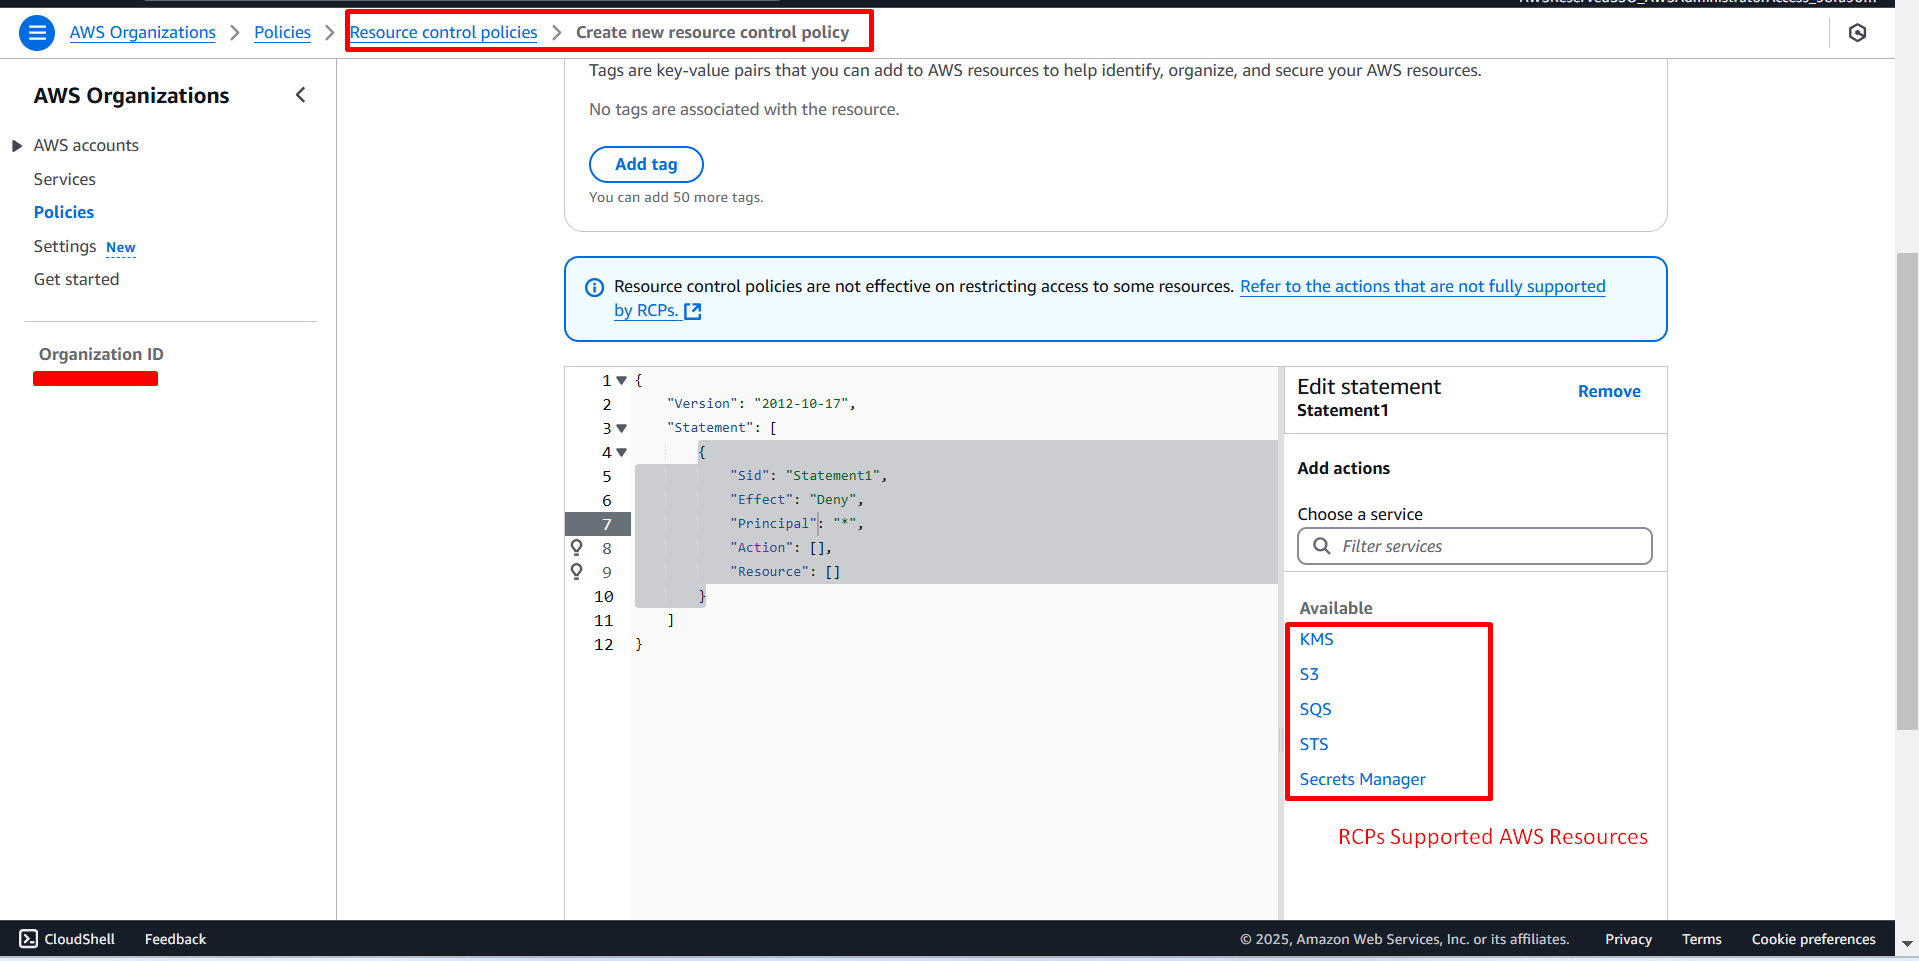Fold the Statement array at line 3
Image resolution: width=1919 pixels, height=961 pixels.
tap(621, 429)
